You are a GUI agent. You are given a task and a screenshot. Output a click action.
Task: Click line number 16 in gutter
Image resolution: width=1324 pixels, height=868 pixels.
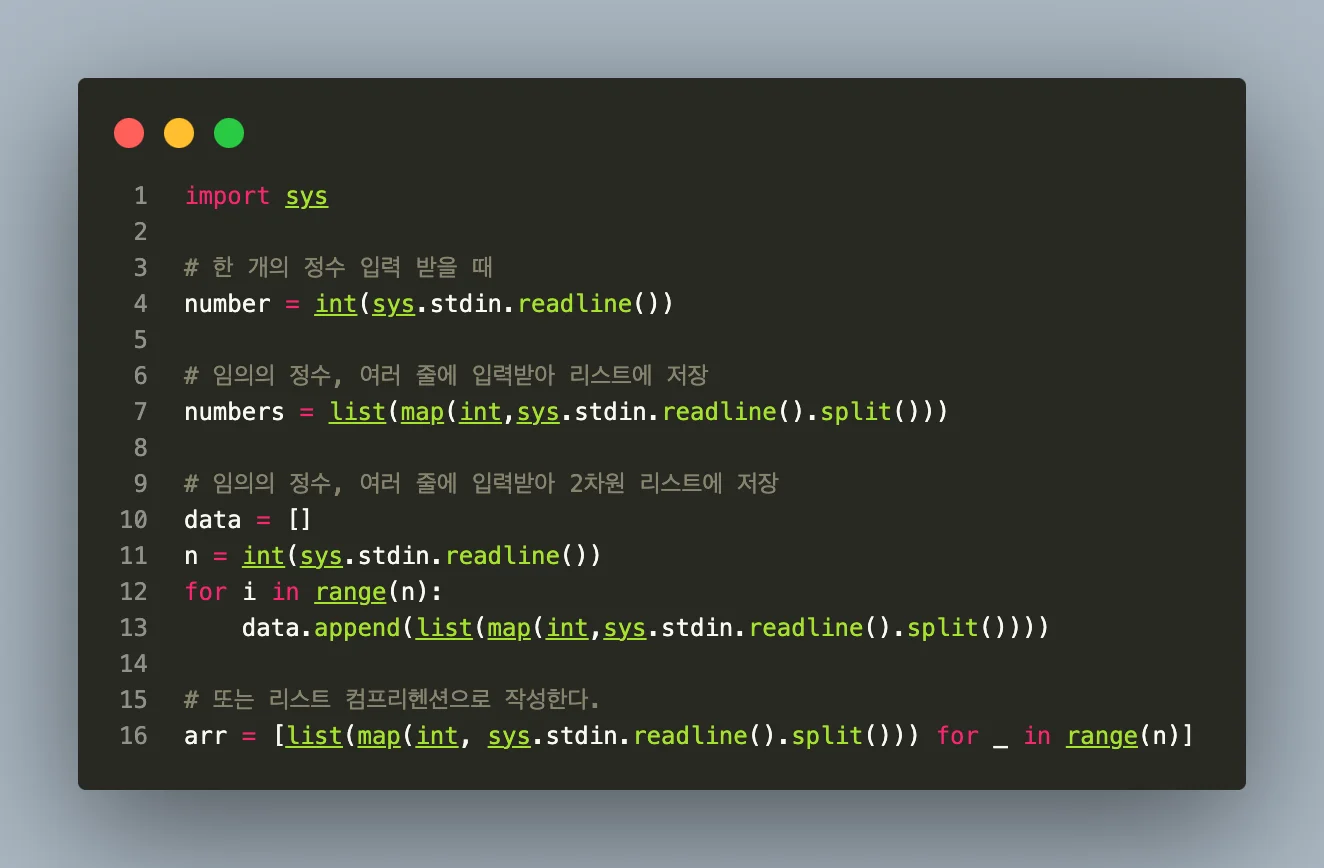pos(133,735)
